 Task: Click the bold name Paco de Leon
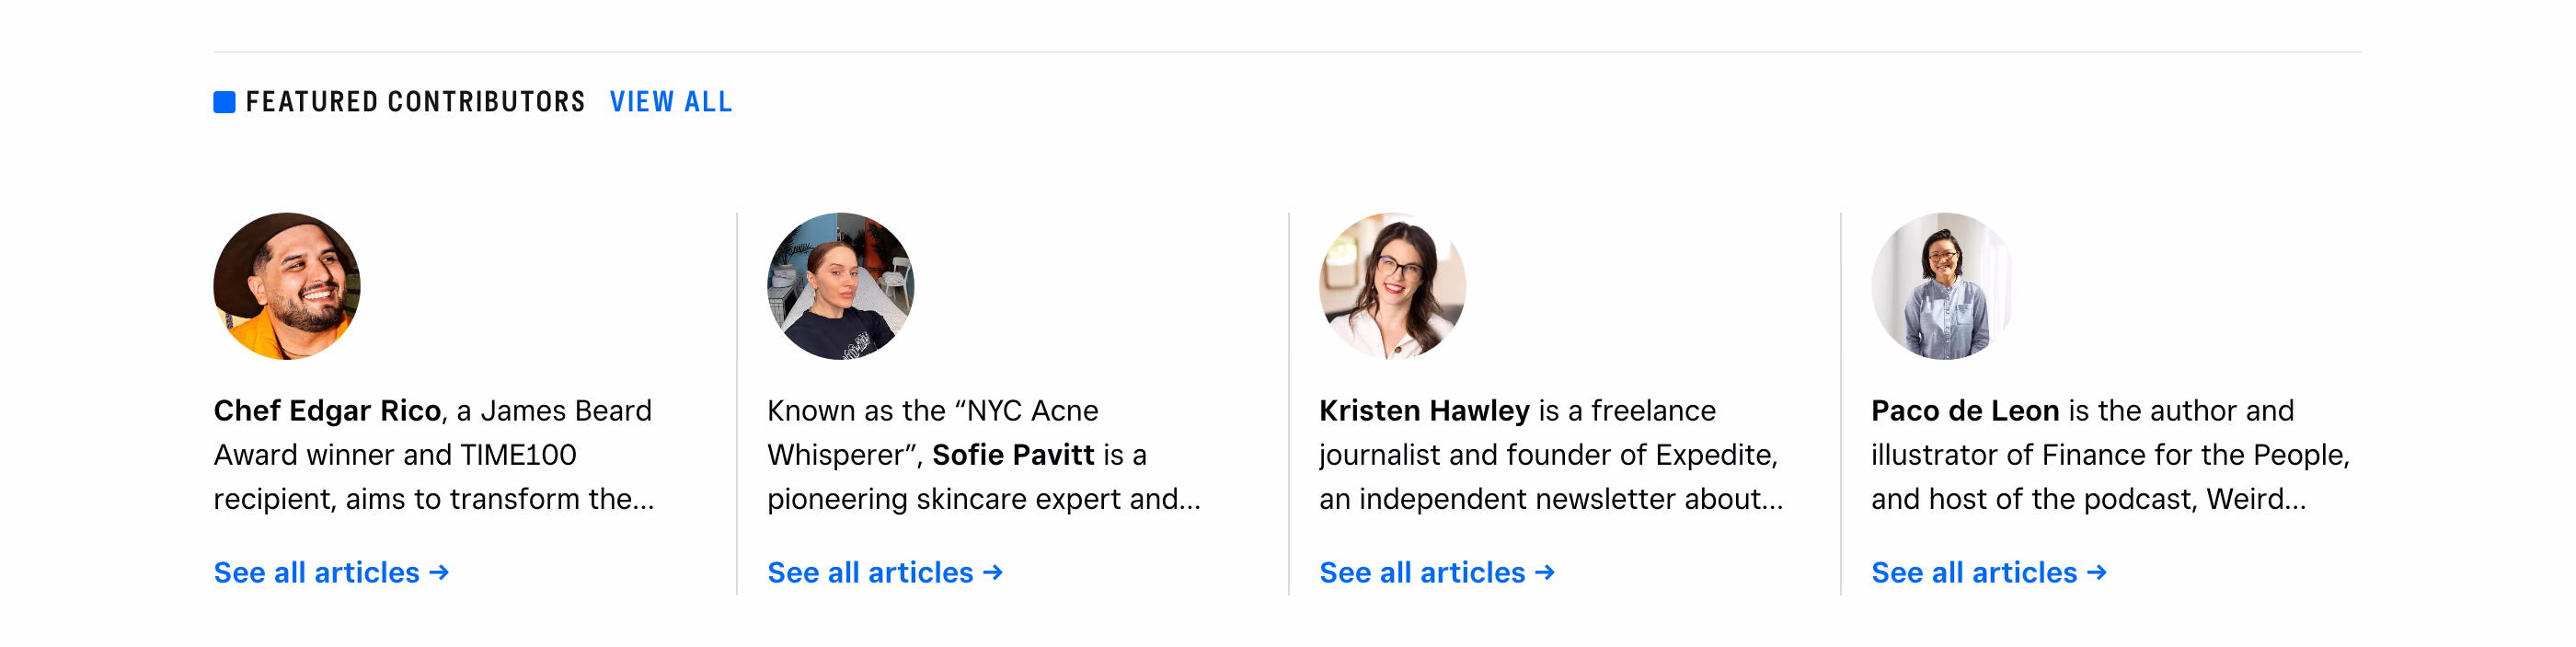(1965, 411)
